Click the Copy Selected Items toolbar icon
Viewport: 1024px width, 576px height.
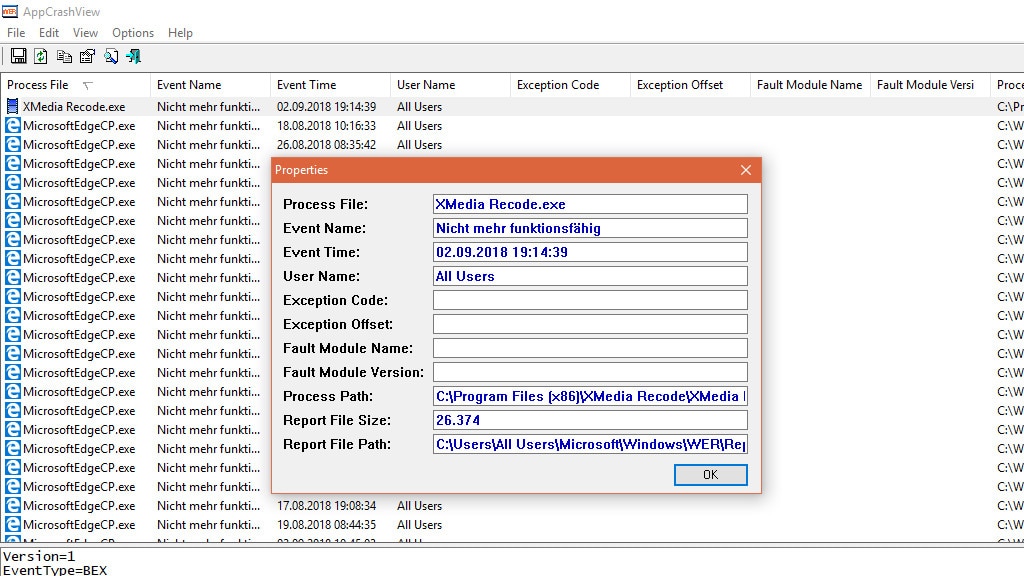click(x=63, y=56)
